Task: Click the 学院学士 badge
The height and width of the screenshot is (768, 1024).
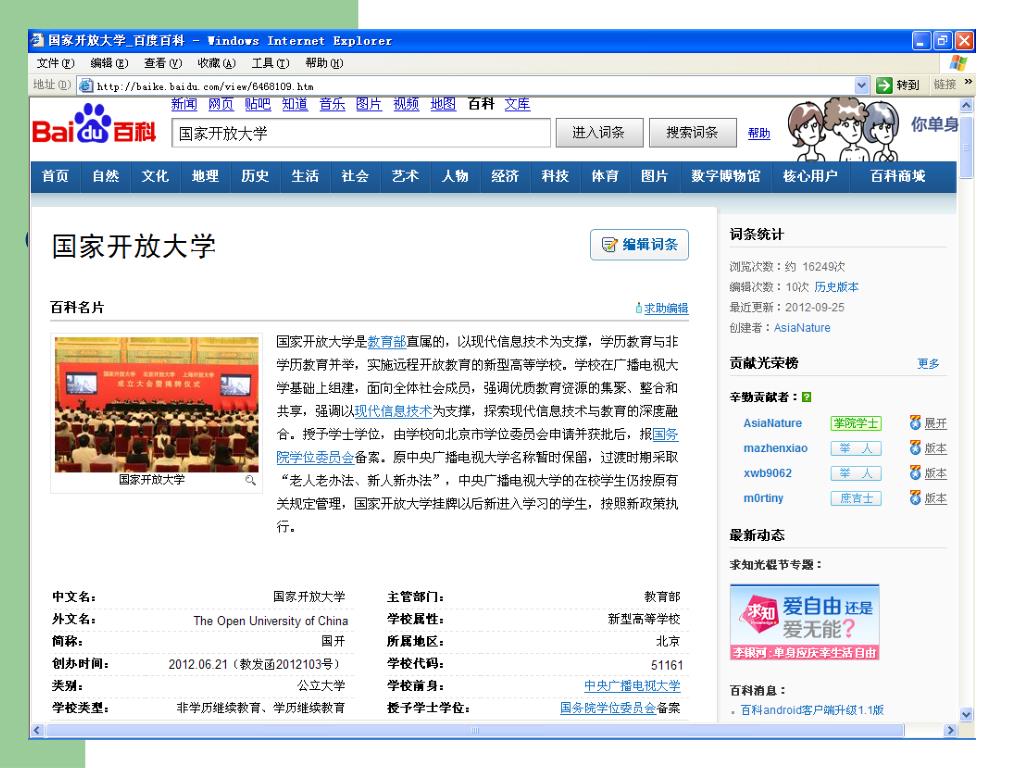Action: pos(856,423)
